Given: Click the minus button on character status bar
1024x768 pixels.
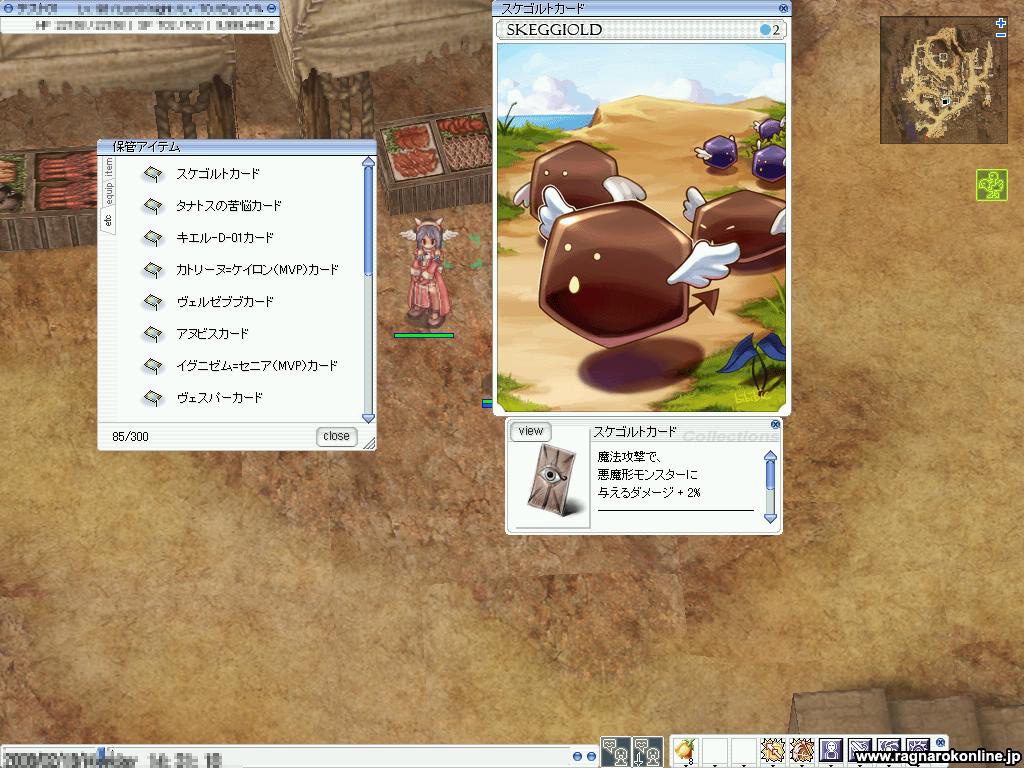Looking at the screenshot, I should click(x=272, y=8).
